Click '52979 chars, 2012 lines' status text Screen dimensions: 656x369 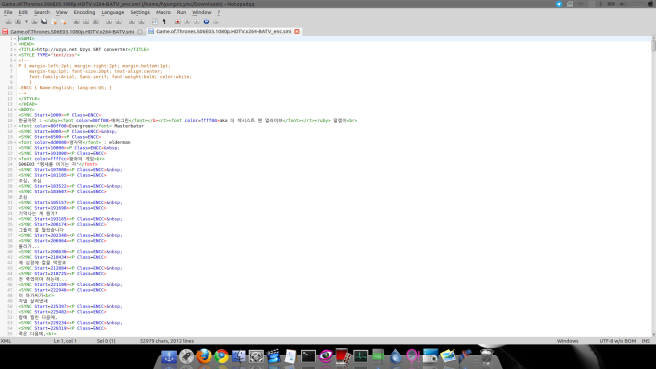(167, 341)
